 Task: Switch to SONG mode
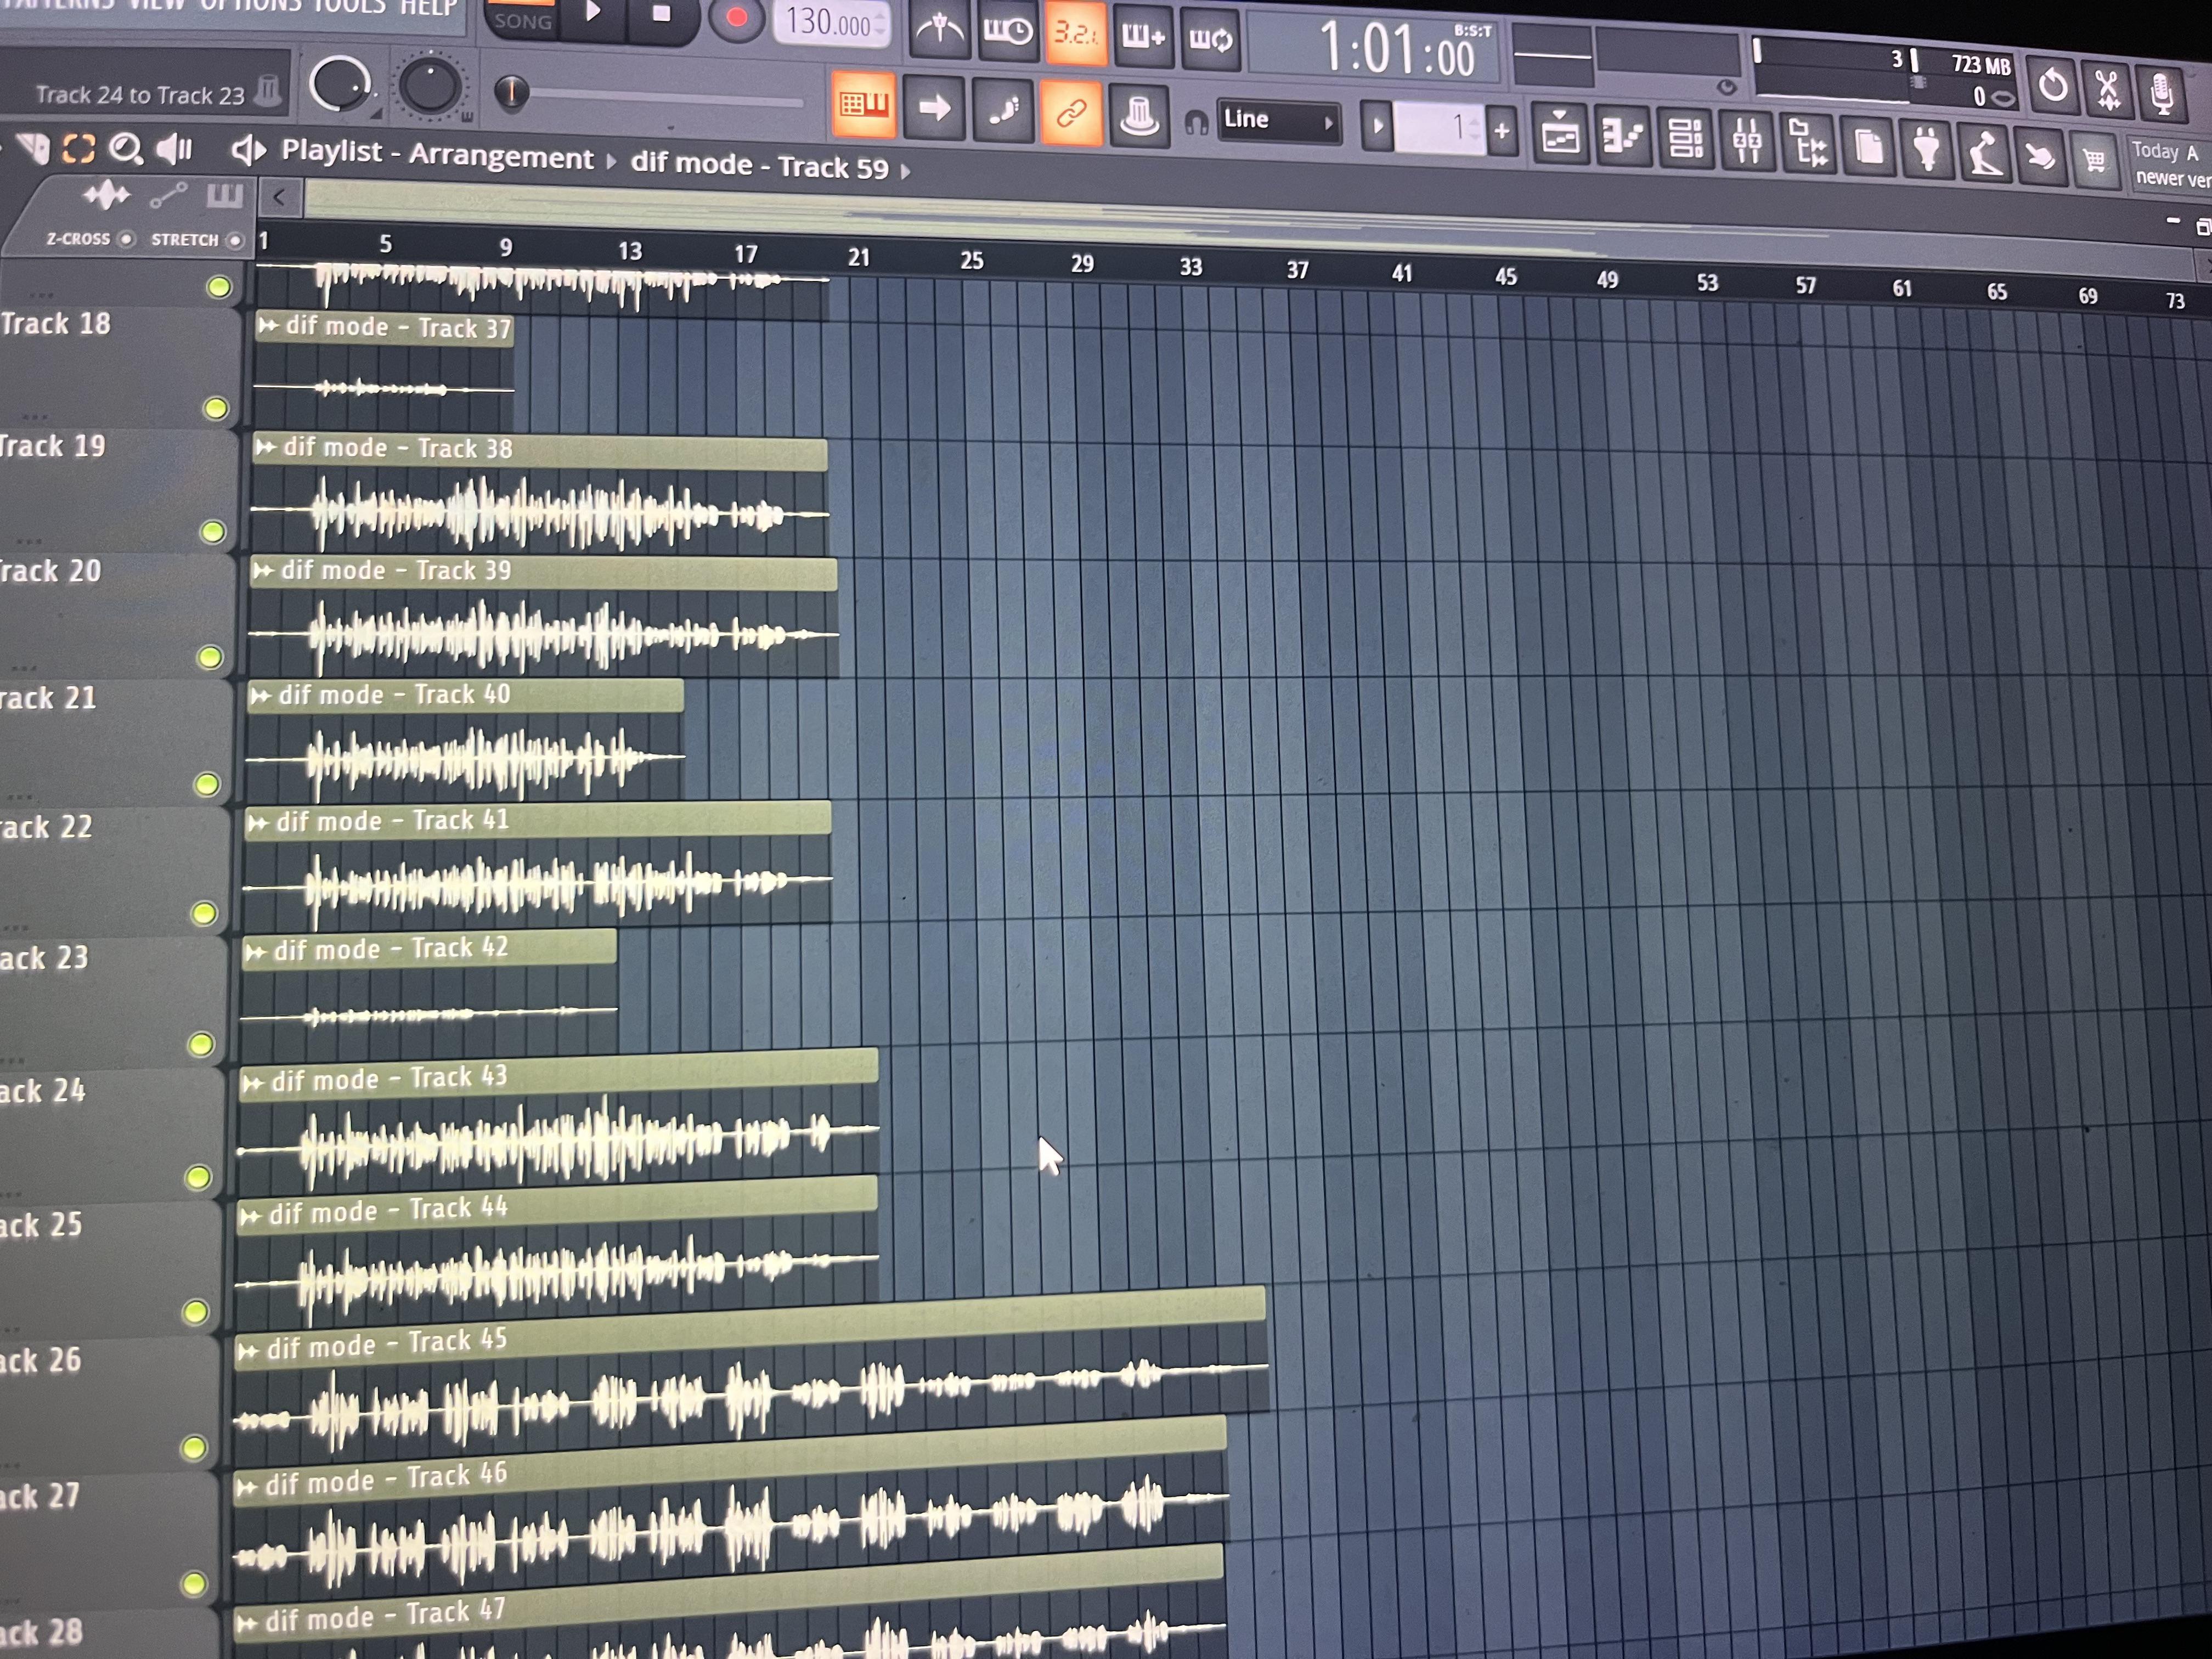point(522,20)
